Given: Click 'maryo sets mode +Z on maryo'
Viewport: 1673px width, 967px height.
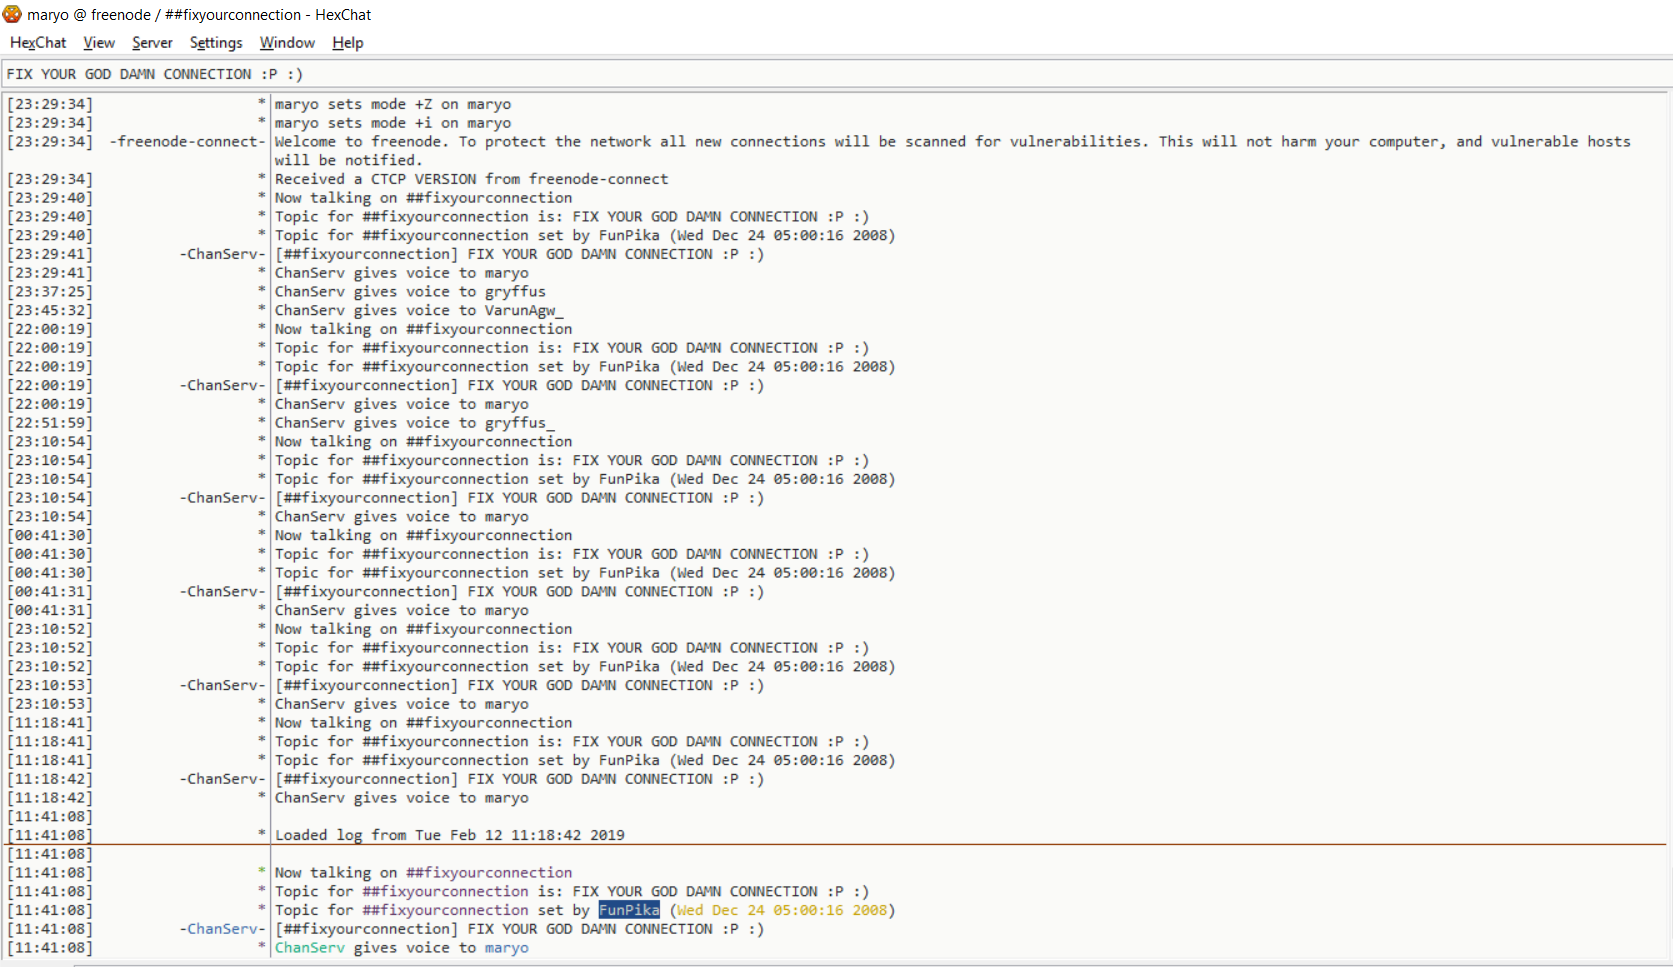Looking at the screenshot, I should 393,104.
